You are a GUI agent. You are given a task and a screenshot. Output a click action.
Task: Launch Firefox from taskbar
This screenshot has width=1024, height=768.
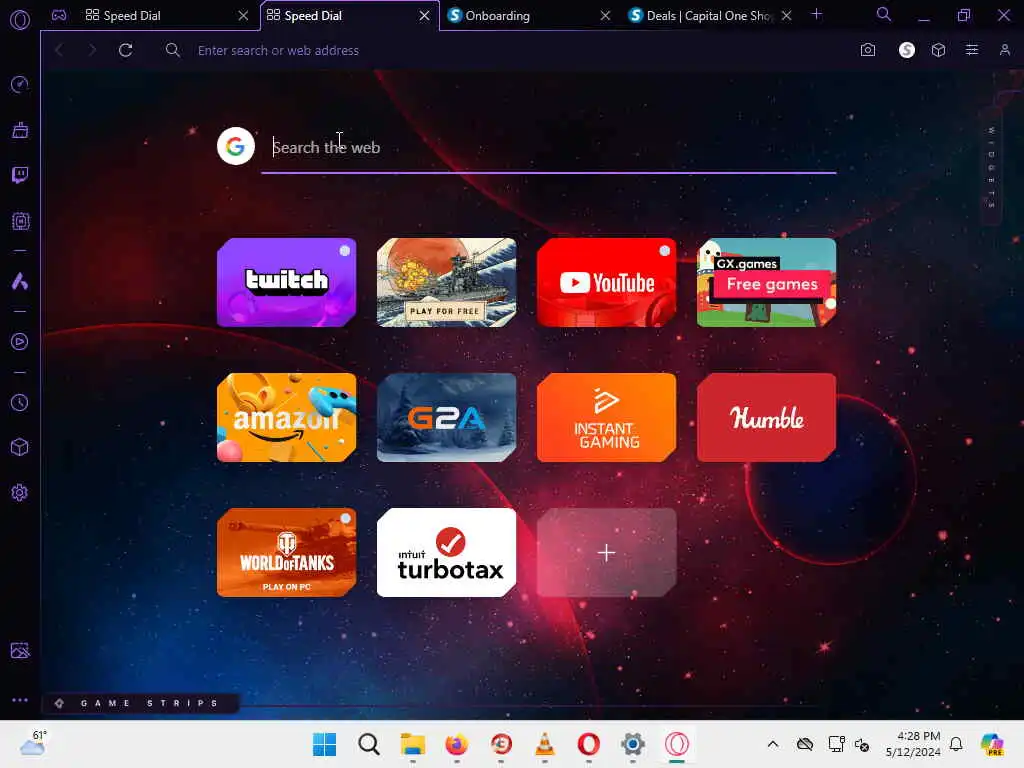click(x=456, y=744)
